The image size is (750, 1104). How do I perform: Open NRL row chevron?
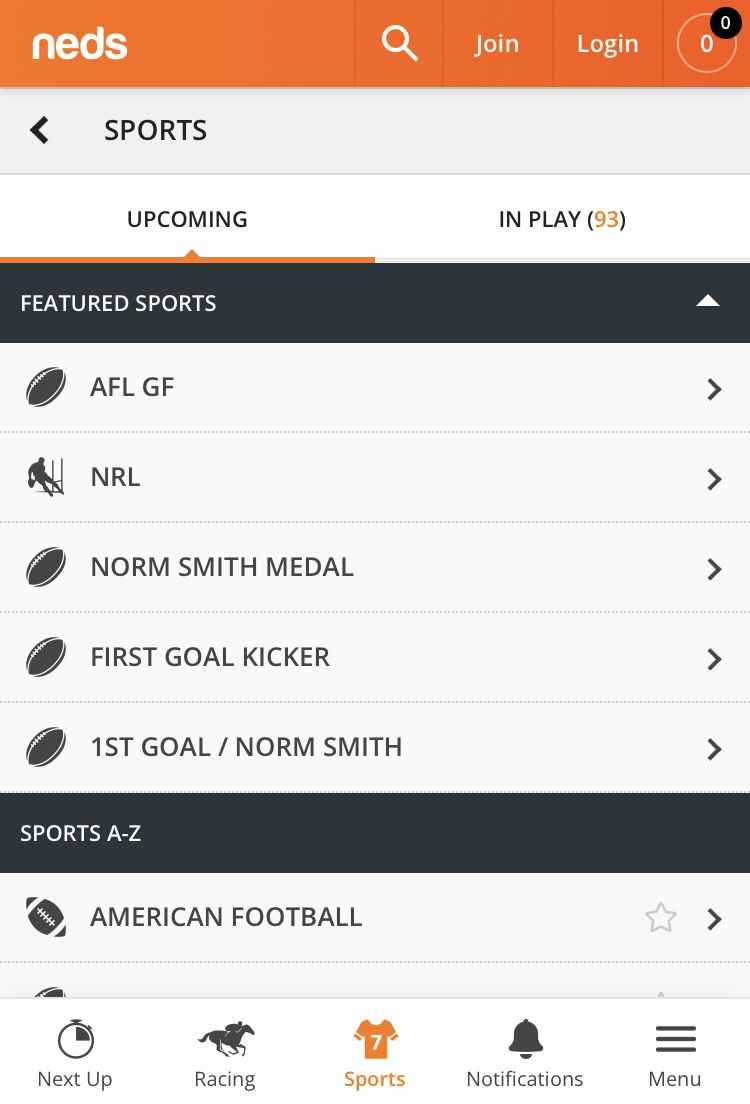[714, 479]
